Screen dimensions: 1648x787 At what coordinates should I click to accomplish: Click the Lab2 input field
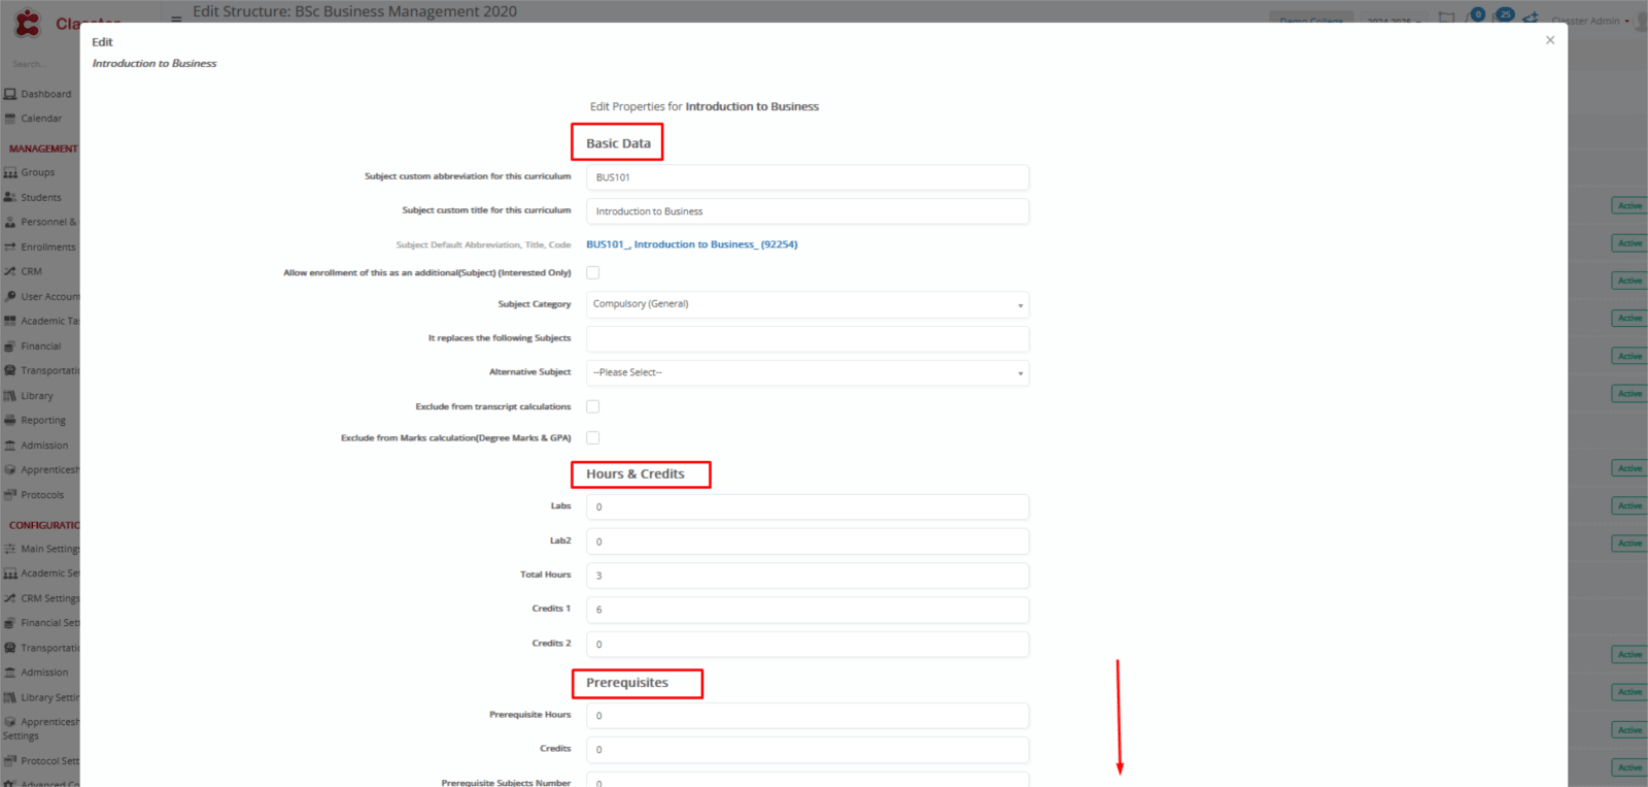pos(807,541)
